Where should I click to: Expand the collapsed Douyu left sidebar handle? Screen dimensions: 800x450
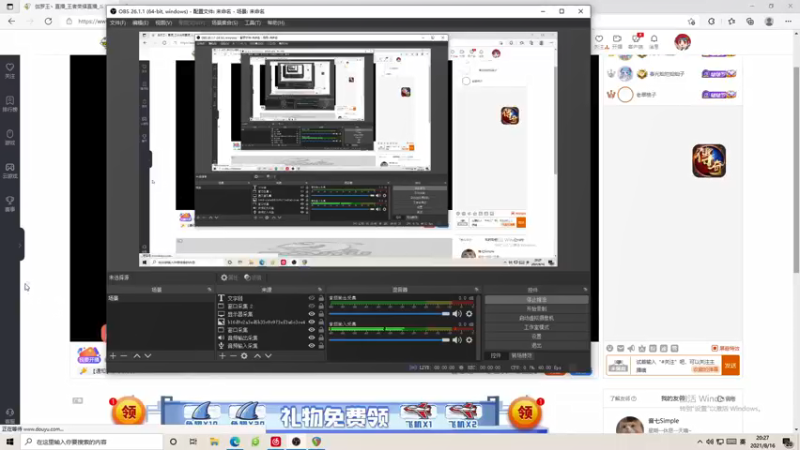20,245
